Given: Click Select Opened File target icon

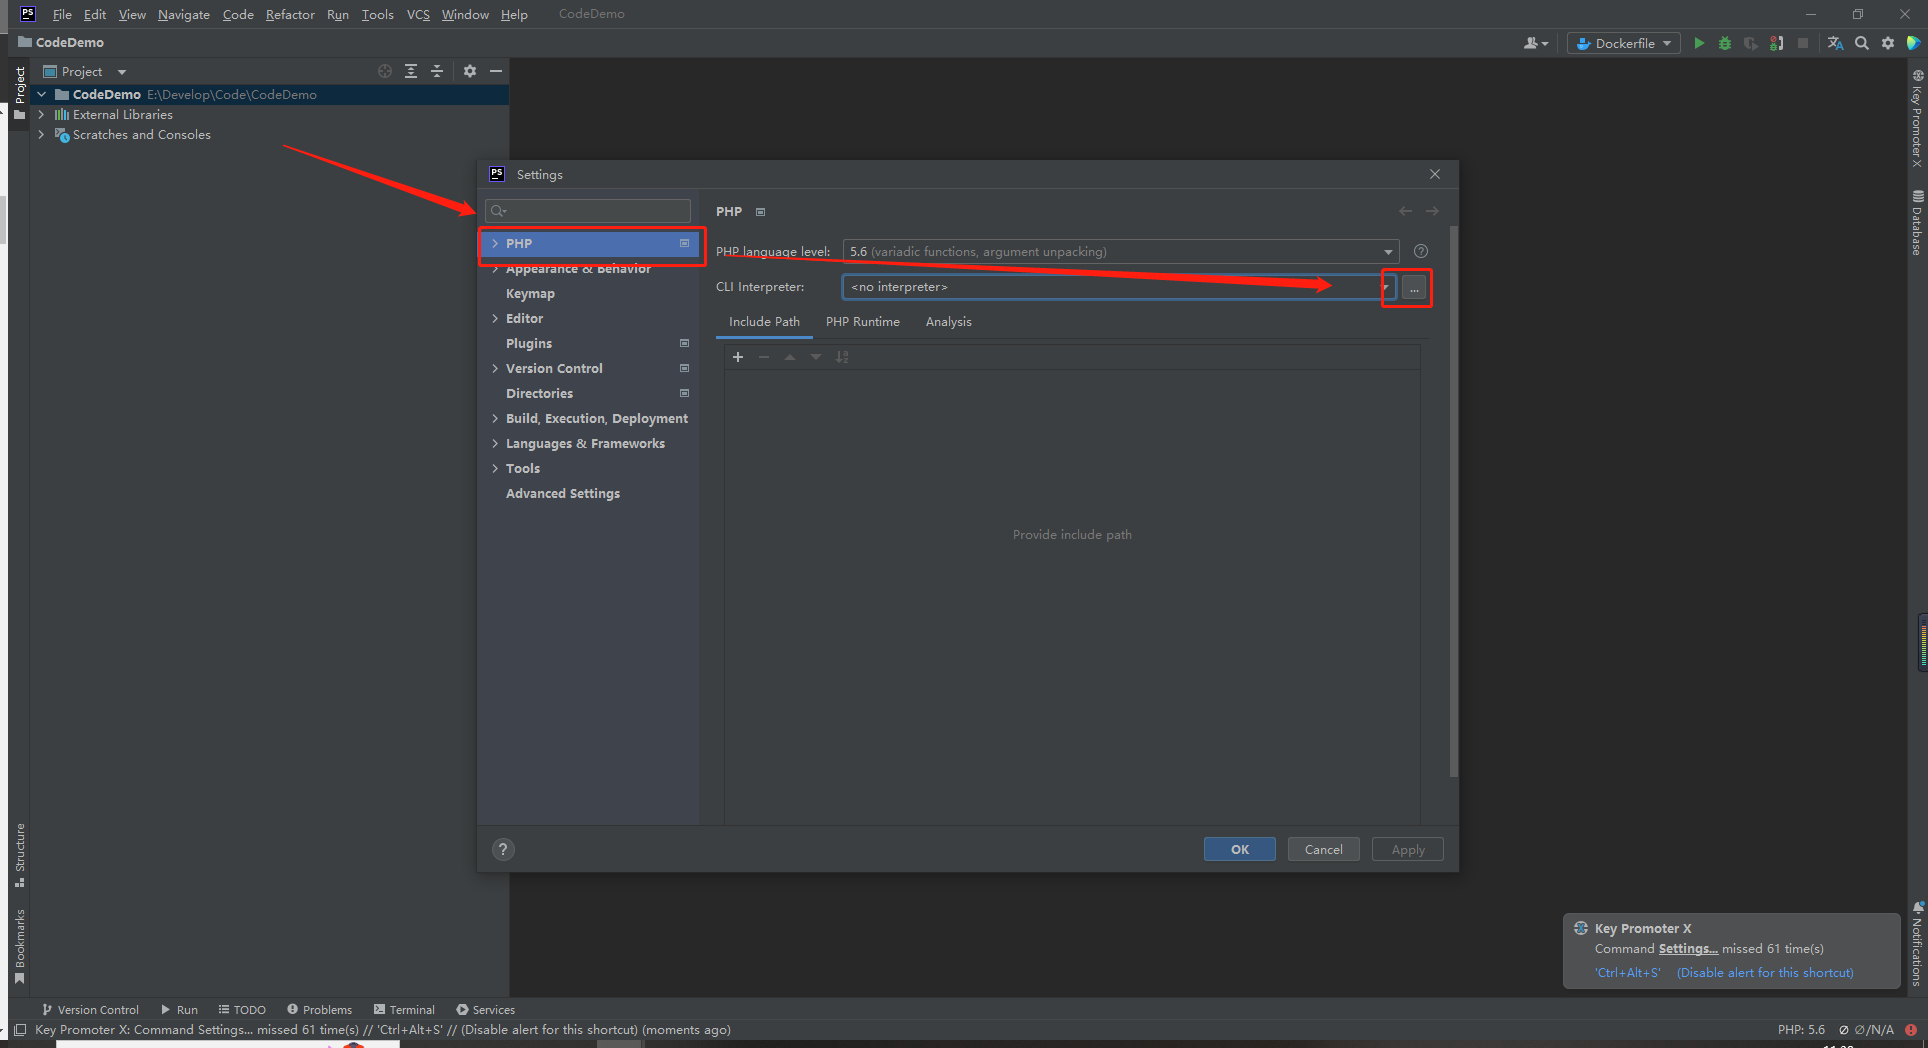Looking at the screenshot, I should click(x=385, y=71).
